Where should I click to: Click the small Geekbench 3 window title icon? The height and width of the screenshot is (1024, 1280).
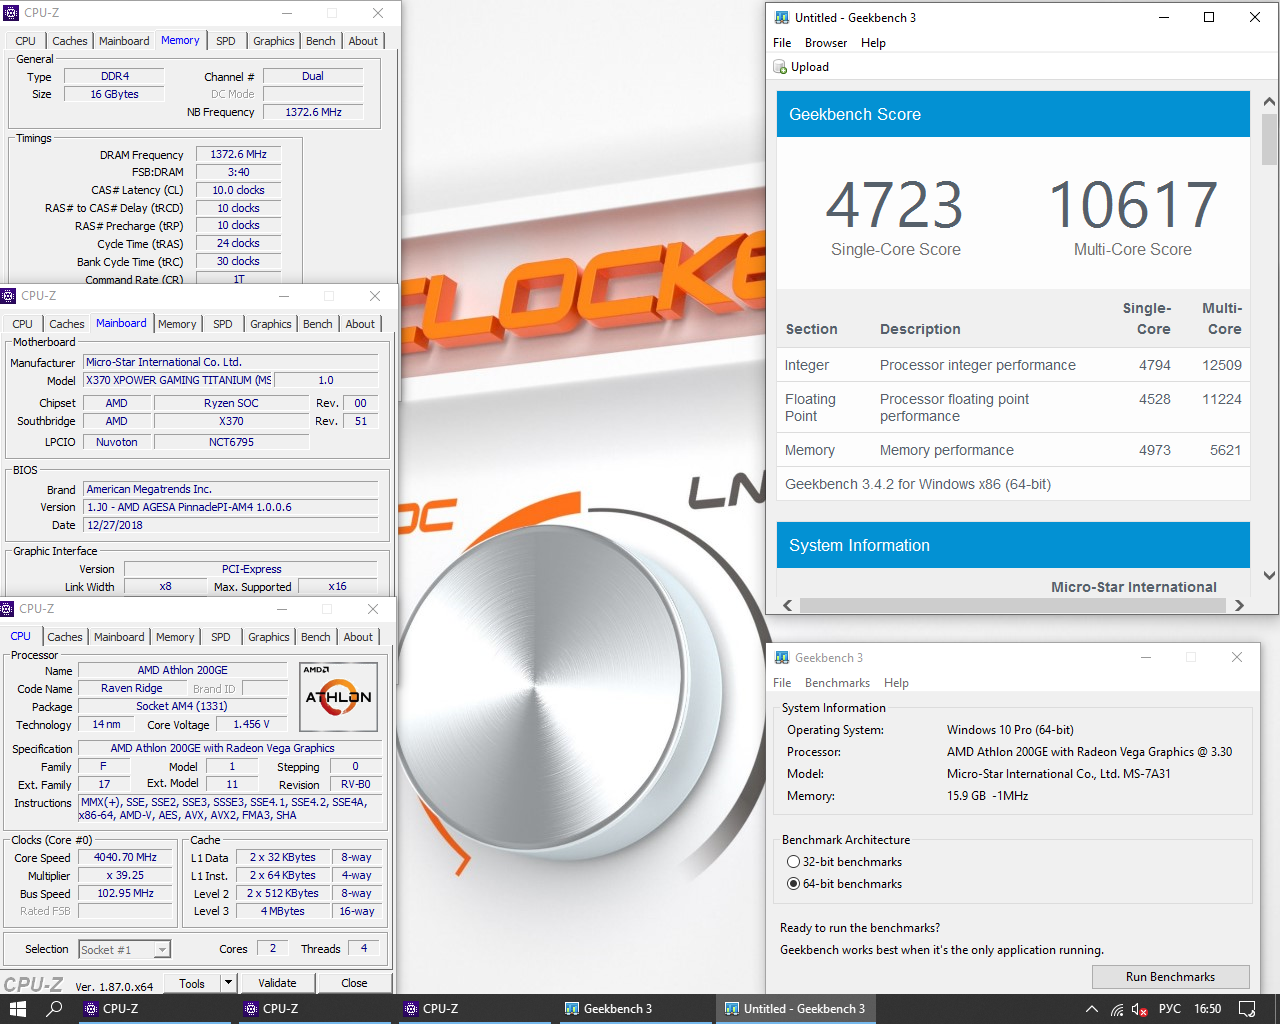pyautogui.click(x=782, y=657)
